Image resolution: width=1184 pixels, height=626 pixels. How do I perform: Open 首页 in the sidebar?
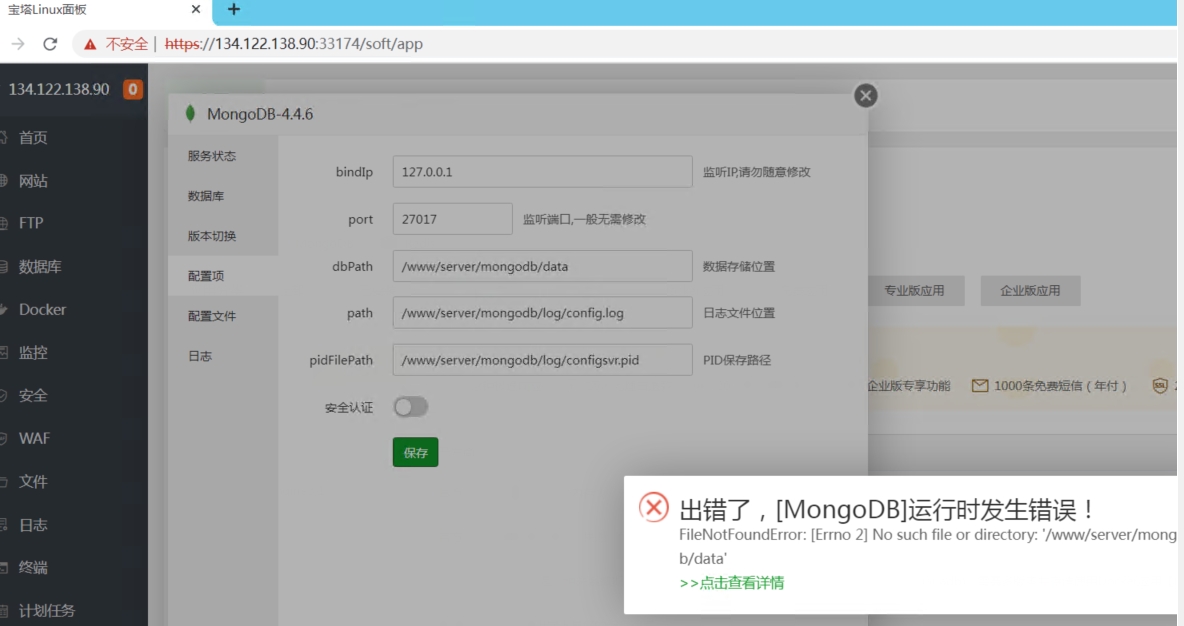(32, 137)
